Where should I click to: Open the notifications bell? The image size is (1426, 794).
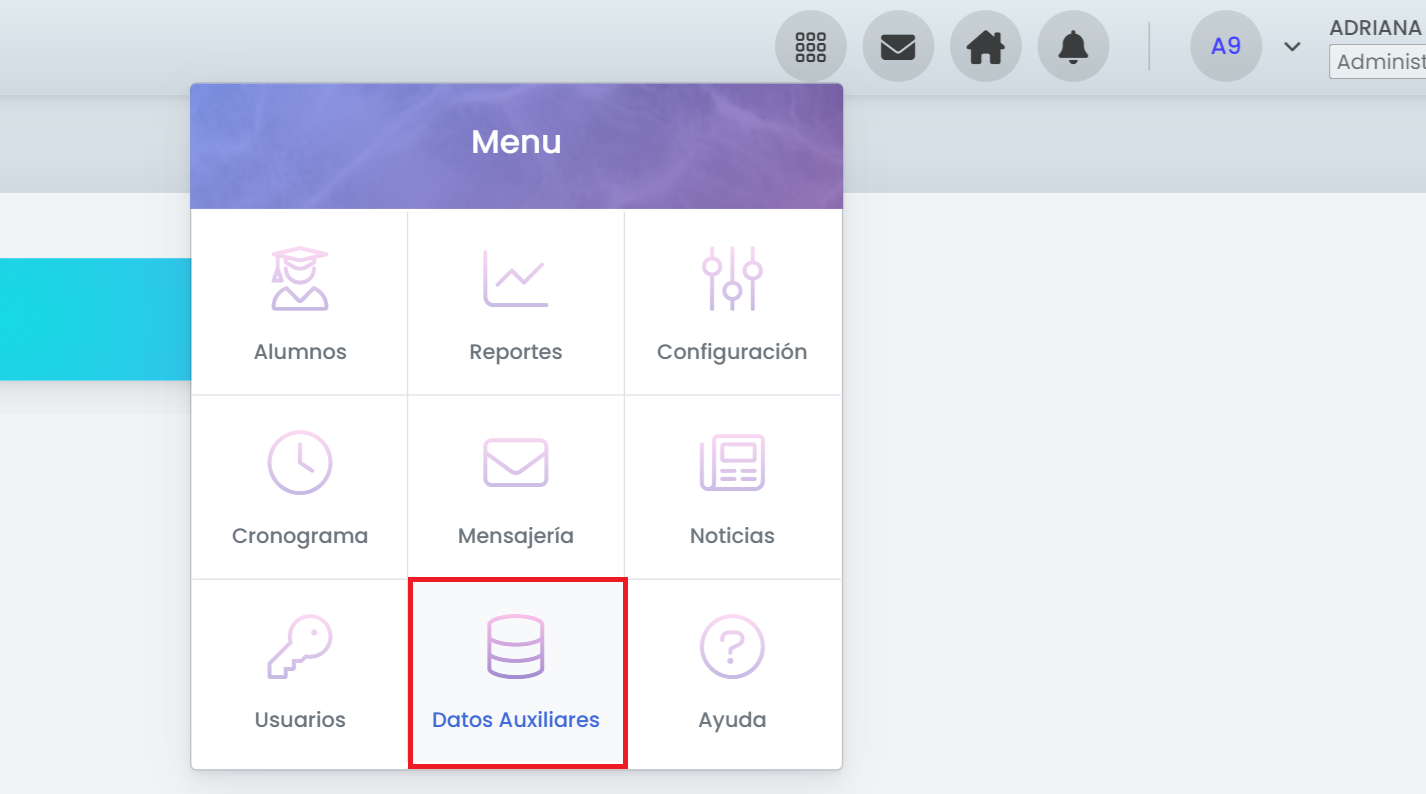coord(1073,47)
